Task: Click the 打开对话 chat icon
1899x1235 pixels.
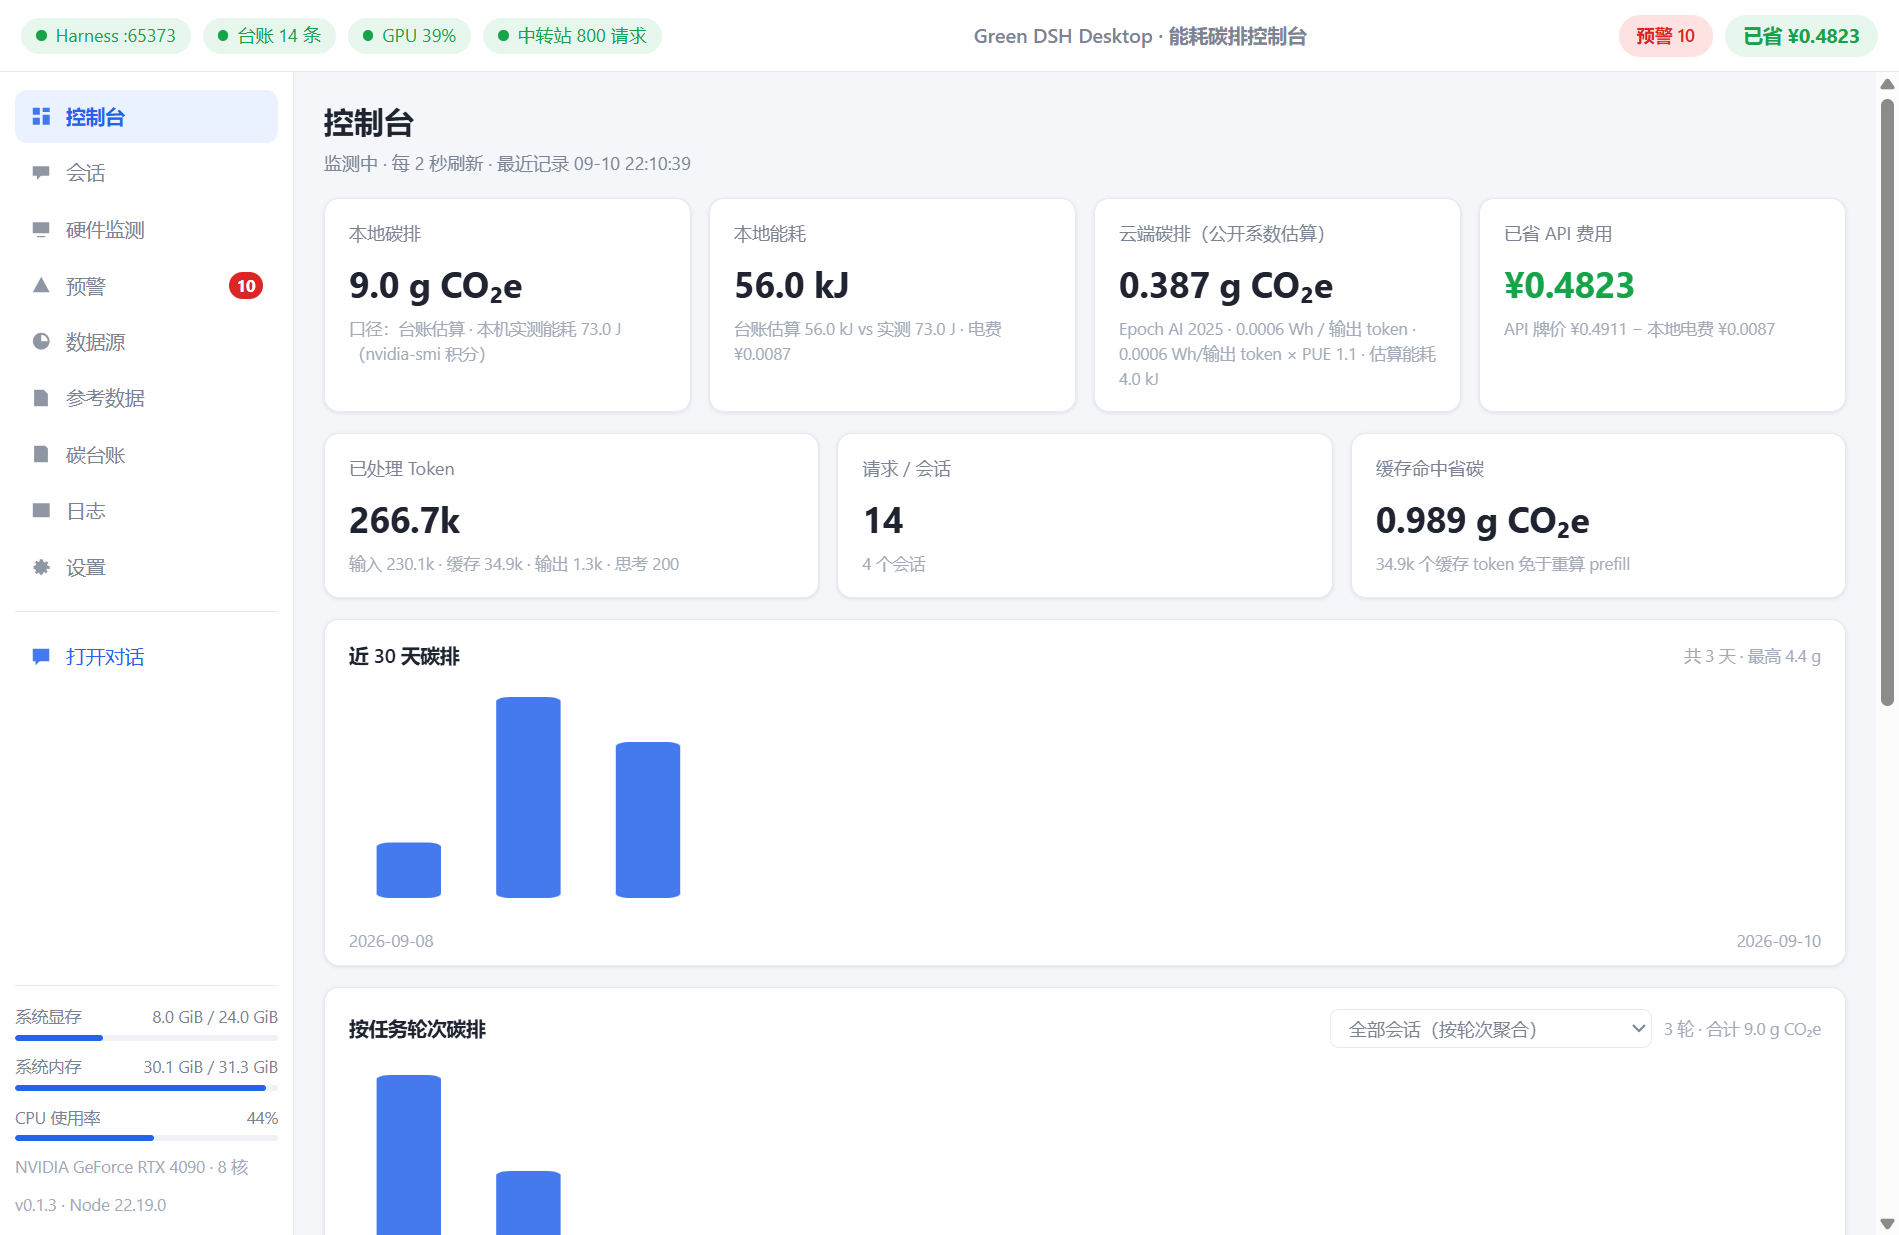Action: pyautogui.click(x=41, y=657)
